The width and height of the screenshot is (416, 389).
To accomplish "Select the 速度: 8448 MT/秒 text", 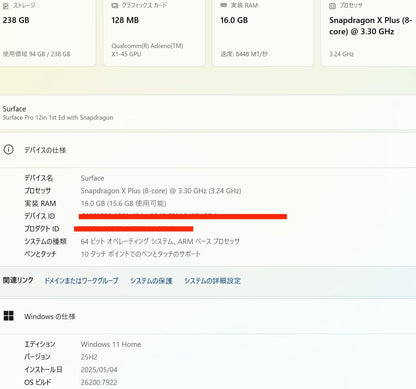I will click(x=244, y=54).
